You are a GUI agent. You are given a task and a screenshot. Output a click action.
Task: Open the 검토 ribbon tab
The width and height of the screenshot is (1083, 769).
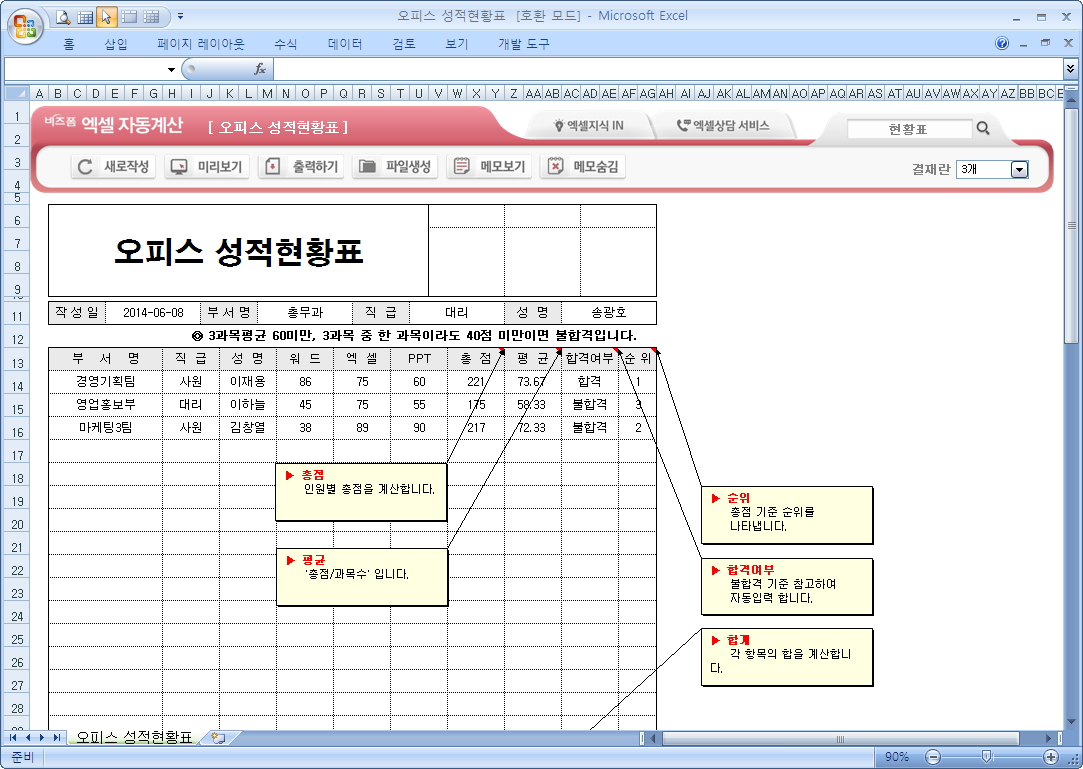[403, 44]
